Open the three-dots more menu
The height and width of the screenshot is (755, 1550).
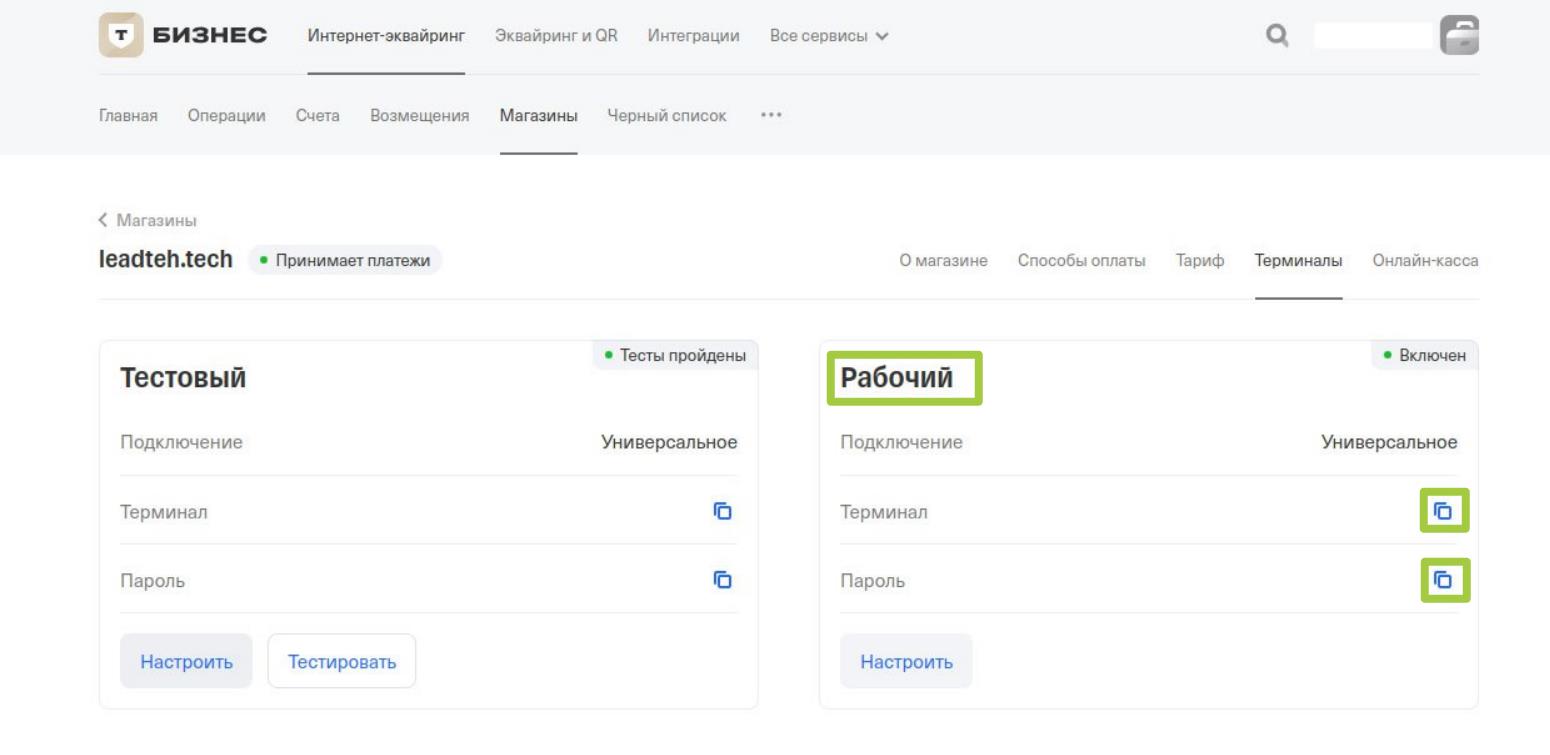(x=770, y=114)
